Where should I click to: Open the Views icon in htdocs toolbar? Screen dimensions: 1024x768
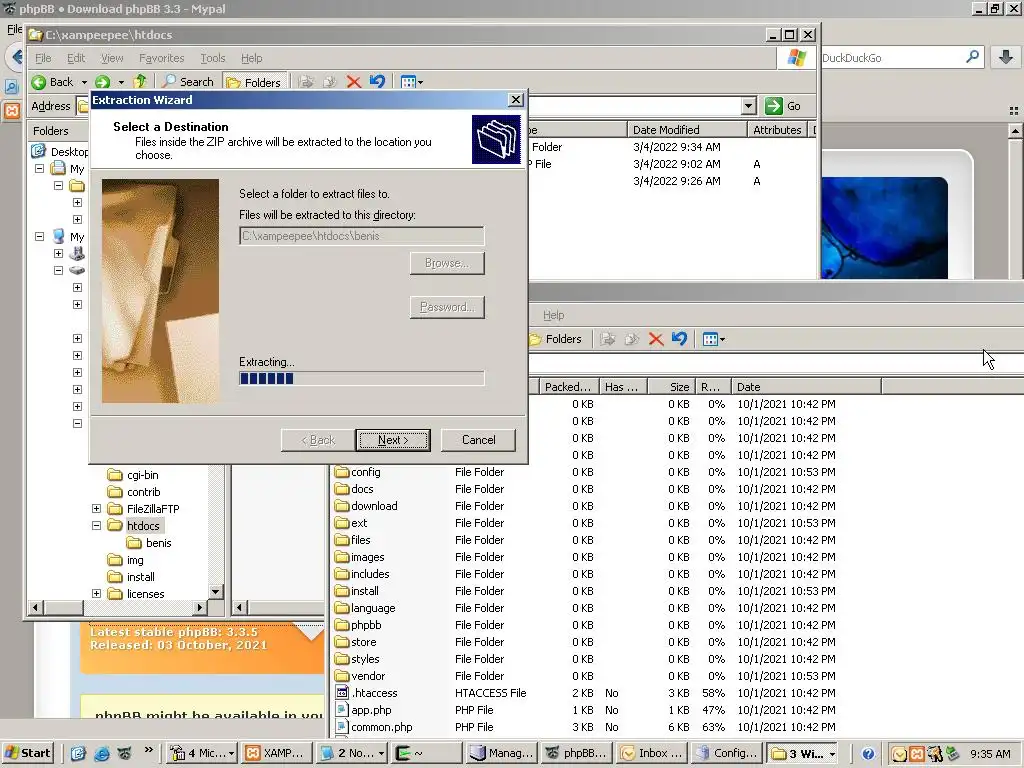(408, 82)
